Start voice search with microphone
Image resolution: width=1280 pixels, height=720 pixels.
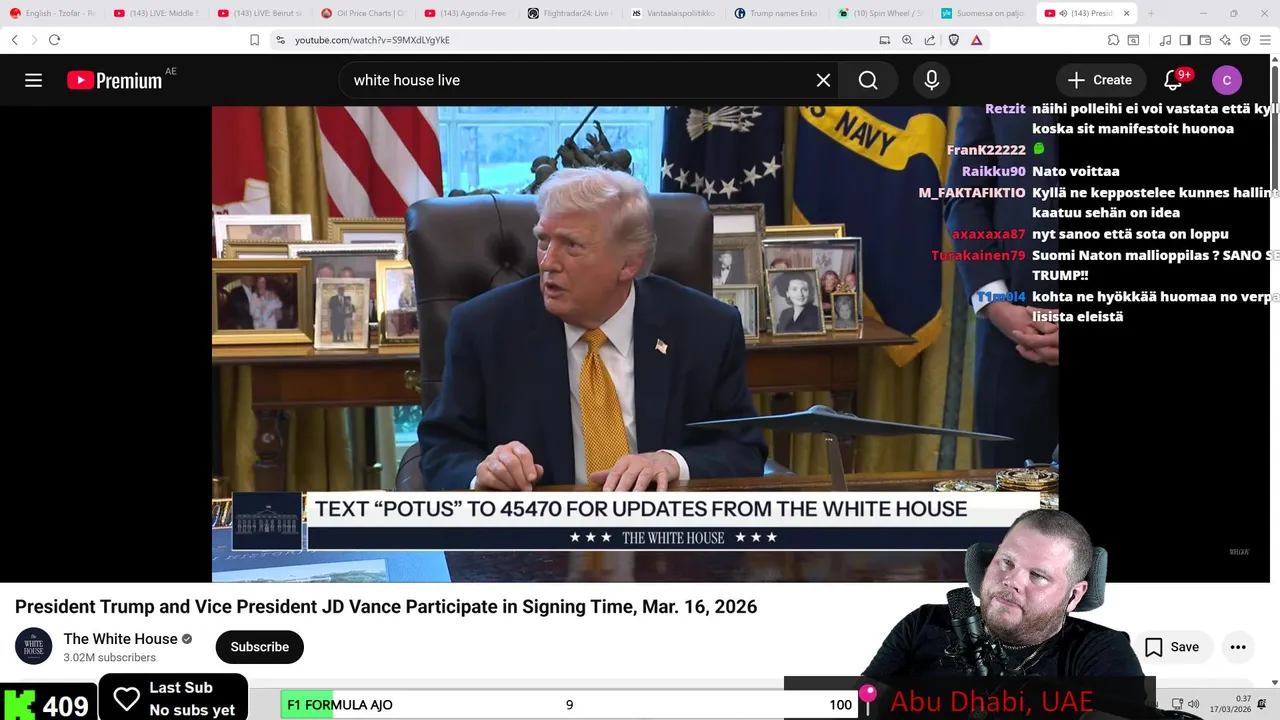931,80
